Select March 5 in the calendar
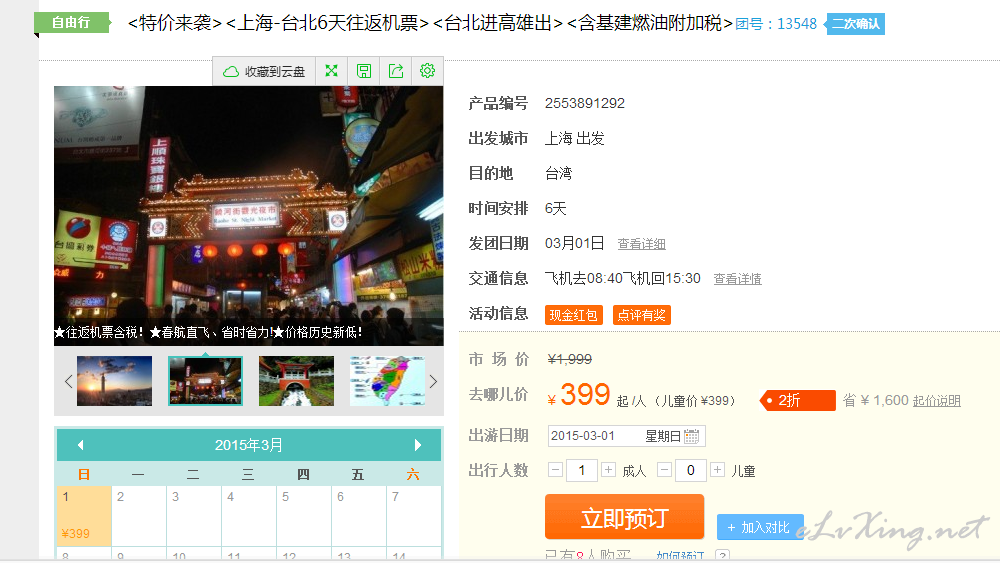1000x563 pixels. [304, 515]
